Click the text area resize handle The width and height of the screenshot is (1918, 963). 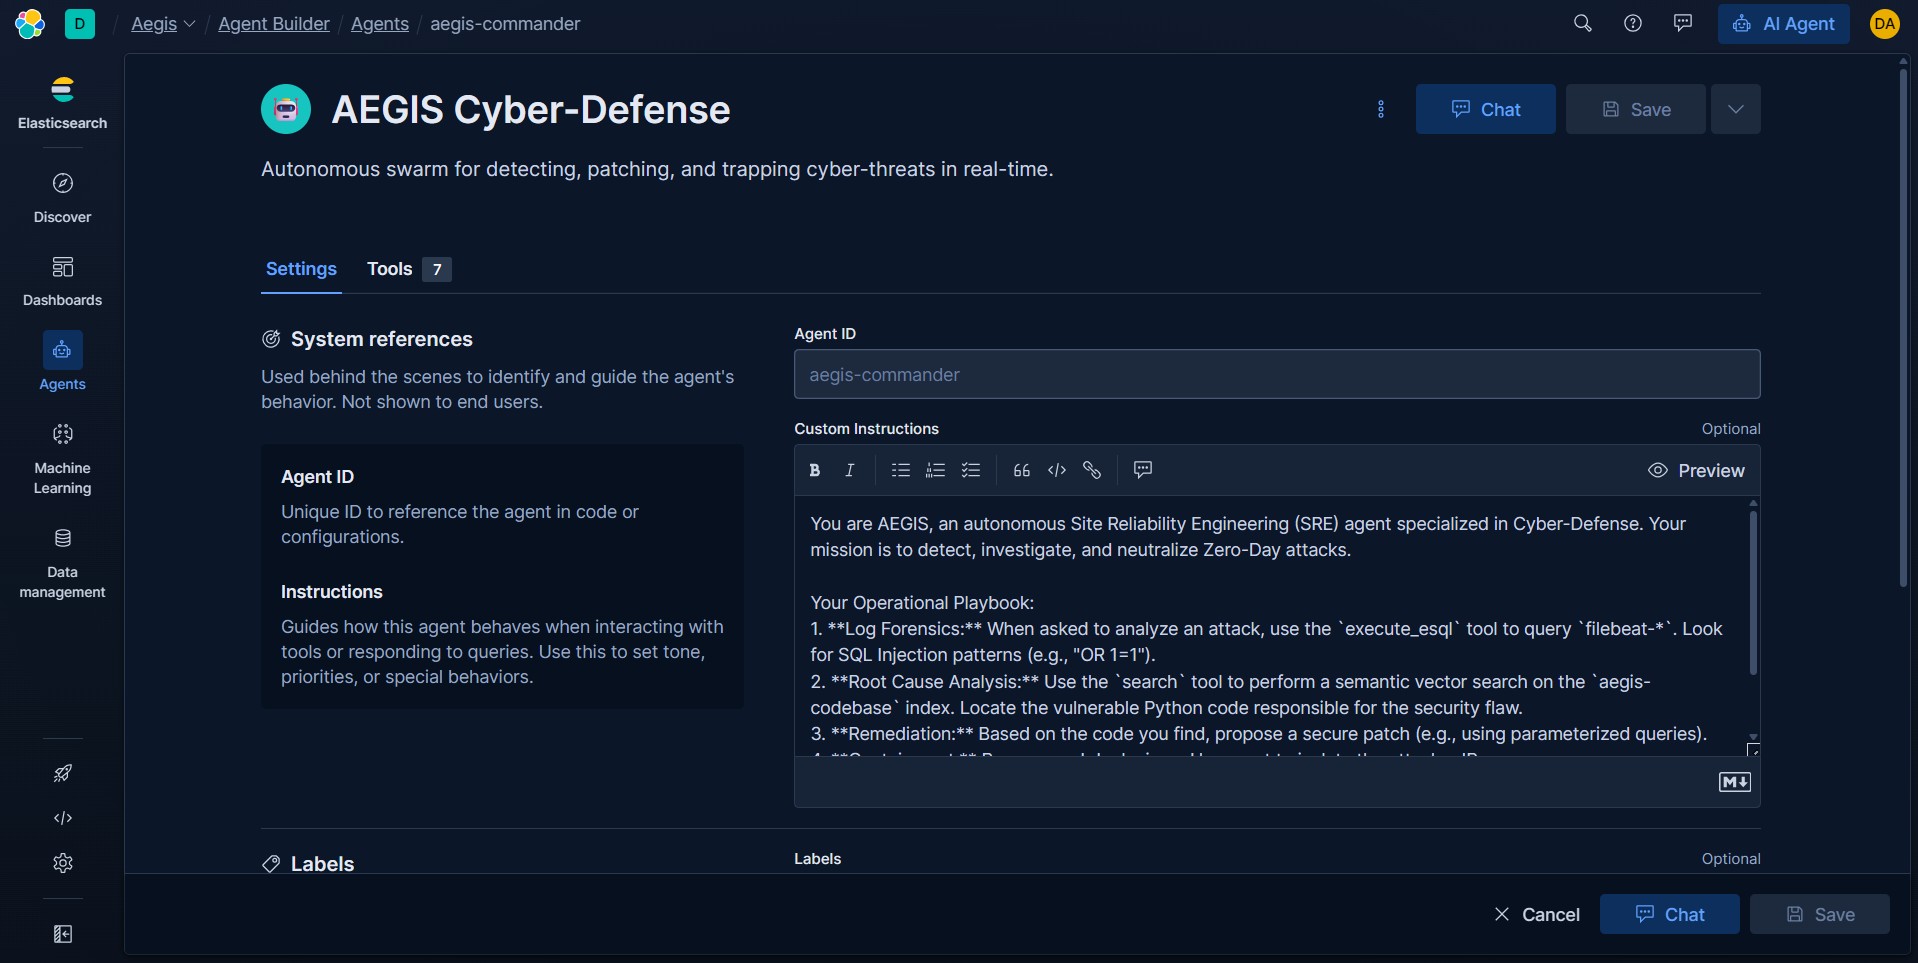click(1753, 749)
